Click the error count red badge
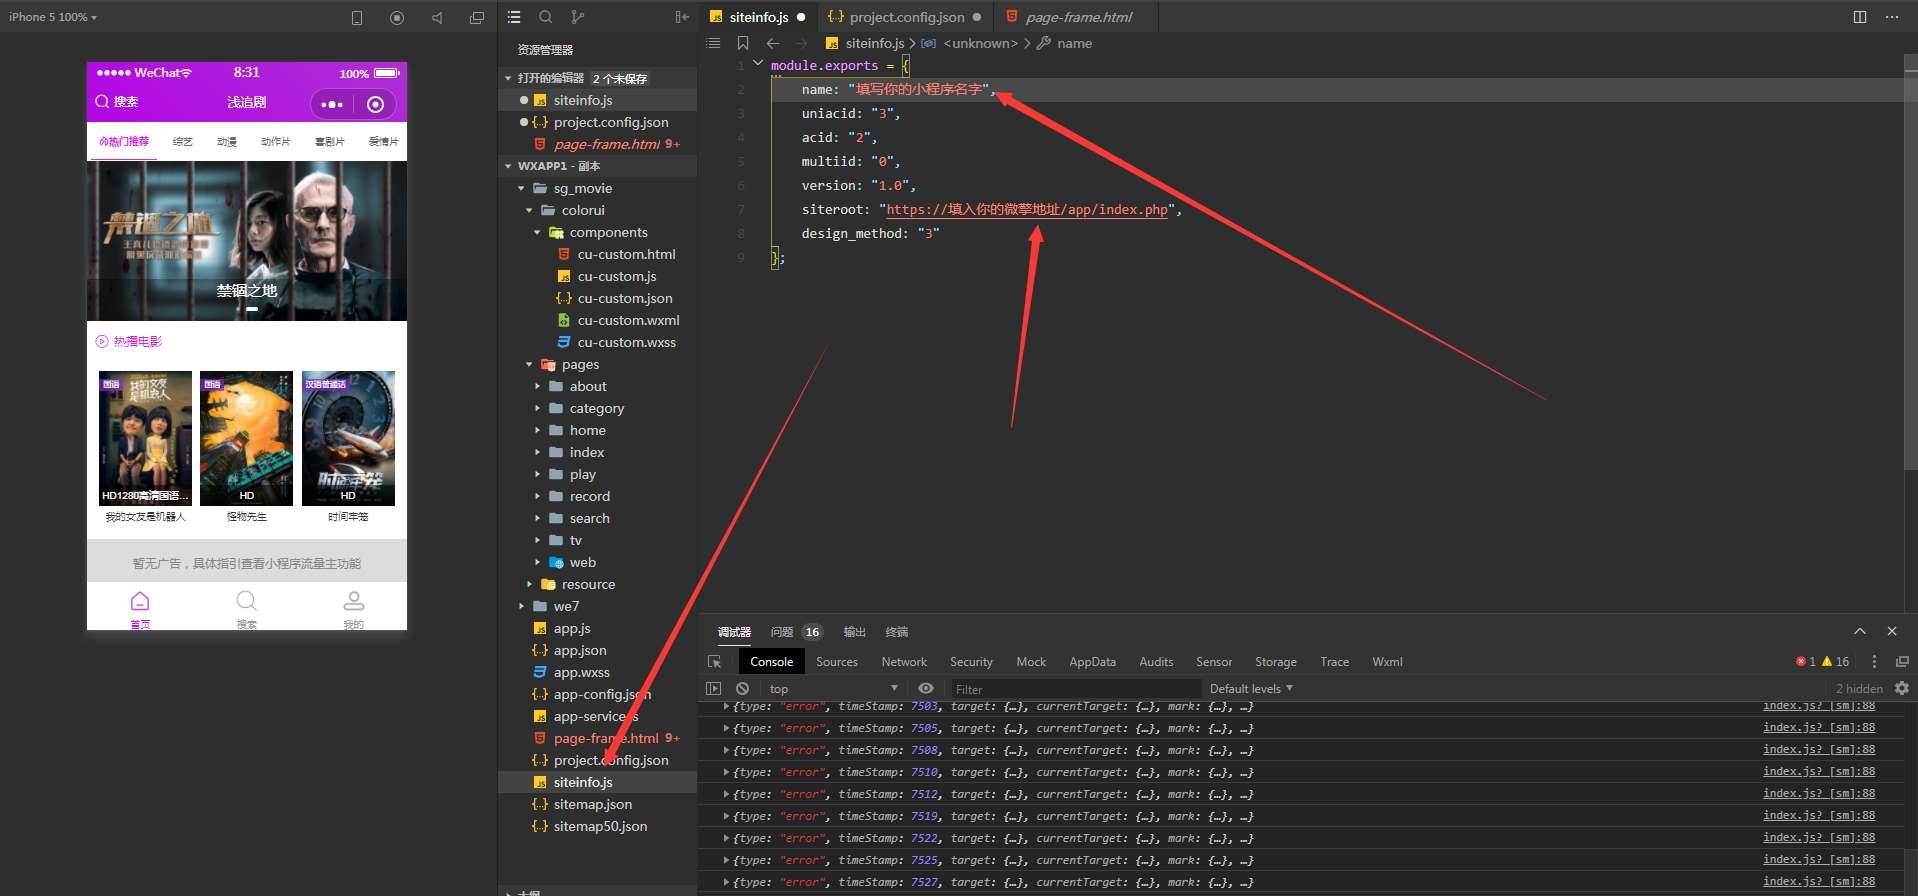Screen dimensions: 1918x896 coord(1805,661)
